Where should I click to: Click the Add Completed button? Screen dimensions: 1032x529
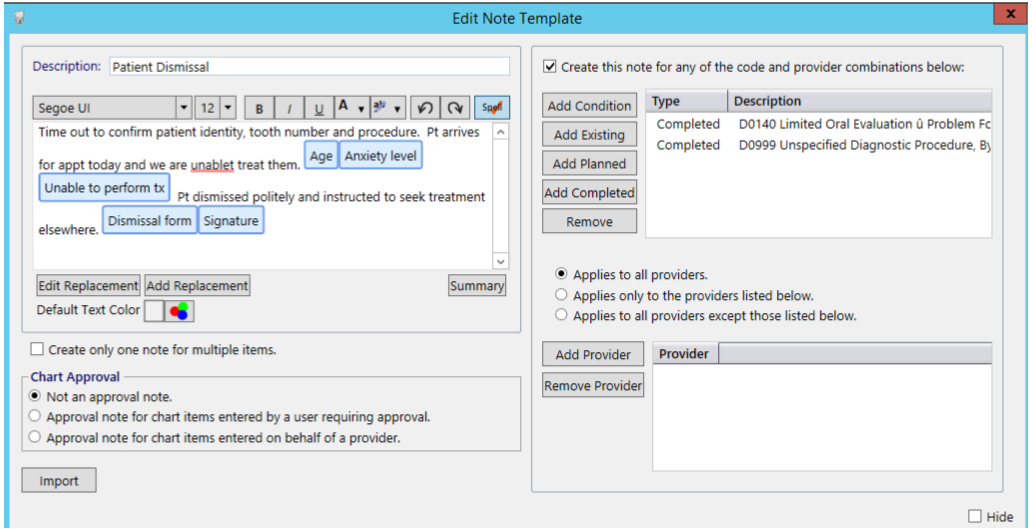point(590,193)
